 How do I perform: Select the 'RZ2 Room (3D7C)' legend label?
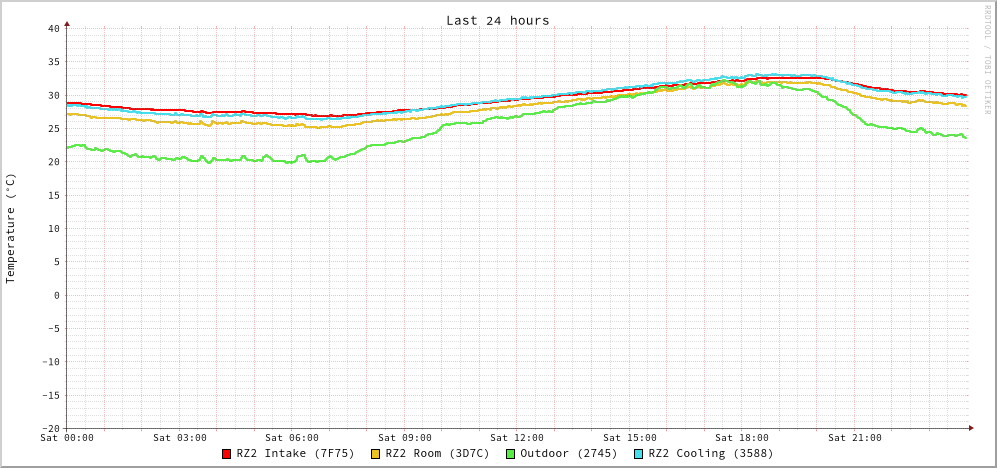coord(437,454)
